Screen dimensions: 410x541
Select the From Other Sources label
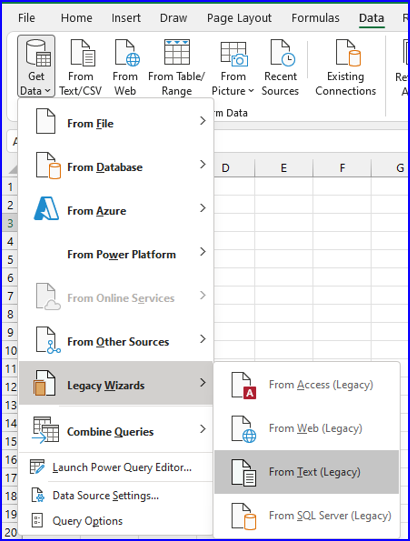pos(118,342)
